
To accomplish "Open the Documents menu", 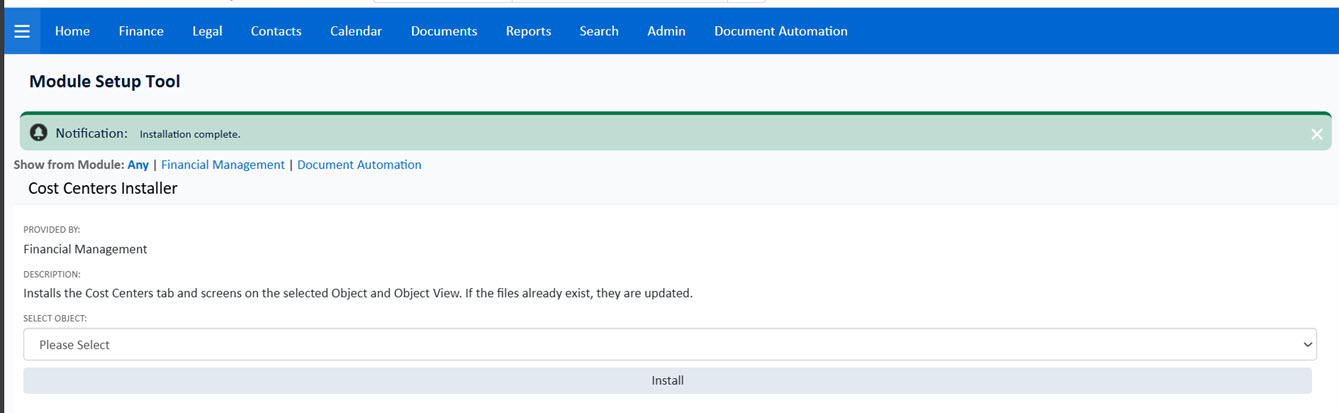I will (x=444, y=31).
